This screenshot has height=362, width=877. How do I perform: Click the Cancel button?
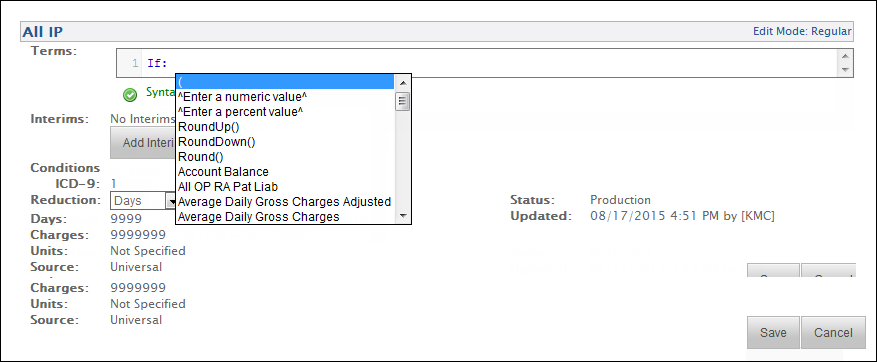(833, 333)
